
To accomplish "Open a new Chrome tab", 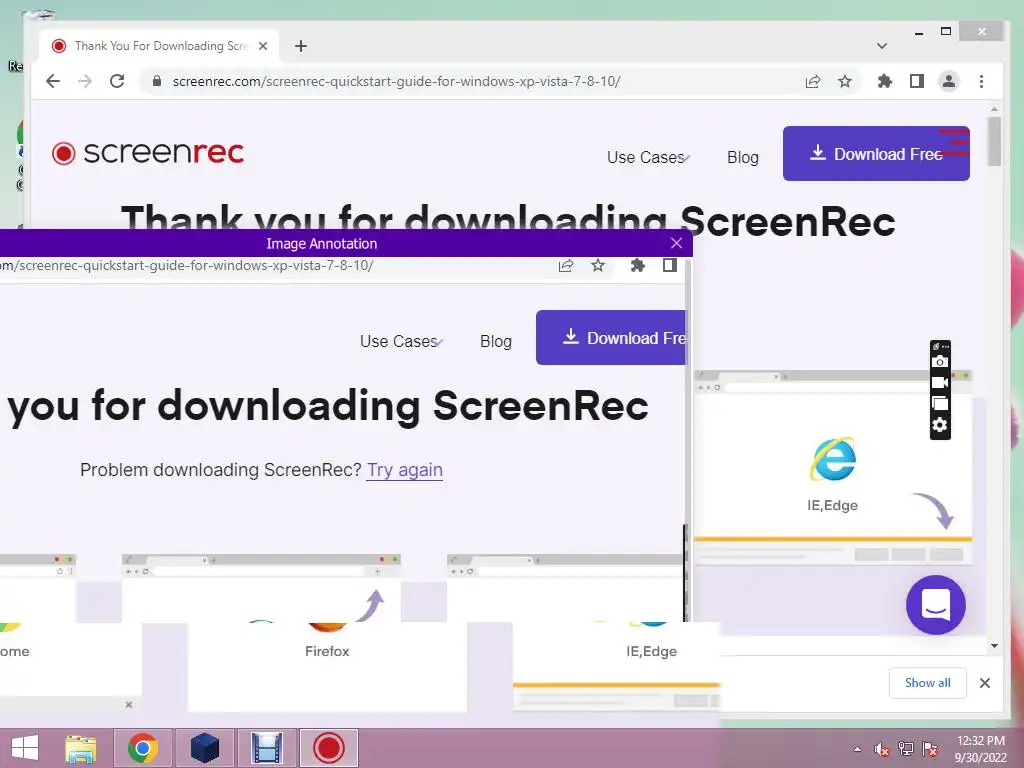I will tap(301, 46).
